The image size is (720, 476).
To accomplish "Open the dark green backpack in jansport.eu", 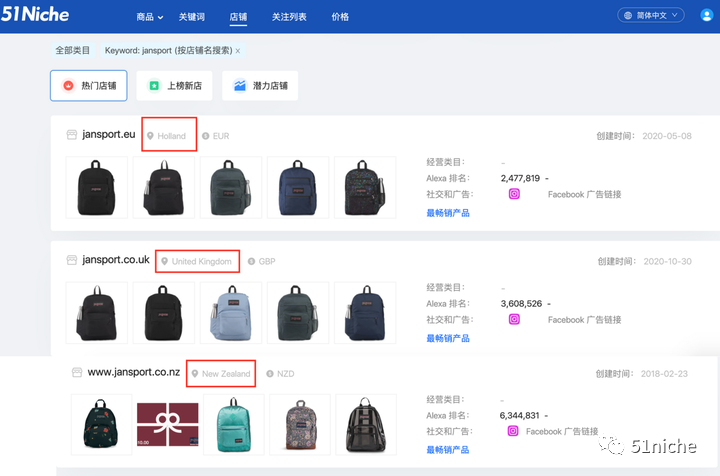I will click(231, 187).
